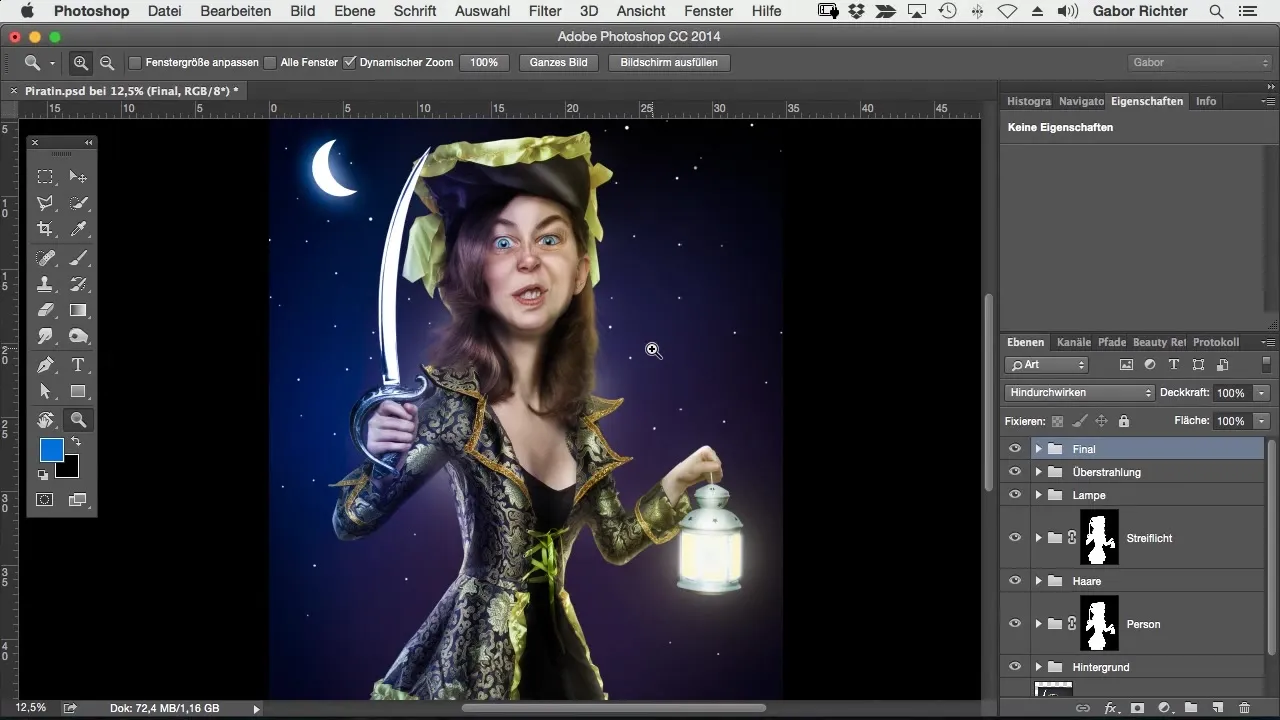This screenshot has width=1280, height=720.
Task: Open the Hindurchwirken blend mode dropdown
Action: coord(1079,393)
